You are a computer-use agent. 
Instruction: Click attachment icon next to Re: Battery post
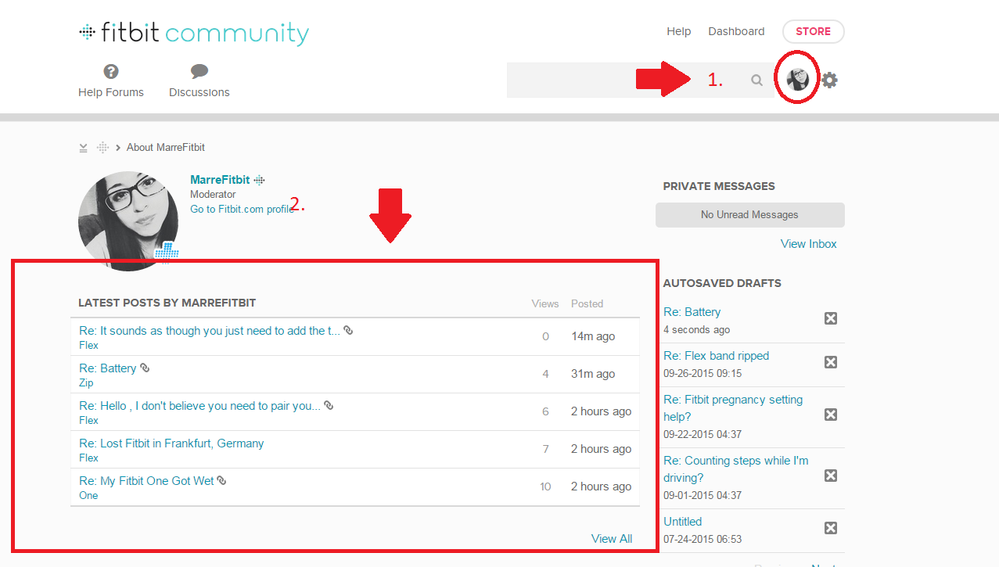click(145, 368)
